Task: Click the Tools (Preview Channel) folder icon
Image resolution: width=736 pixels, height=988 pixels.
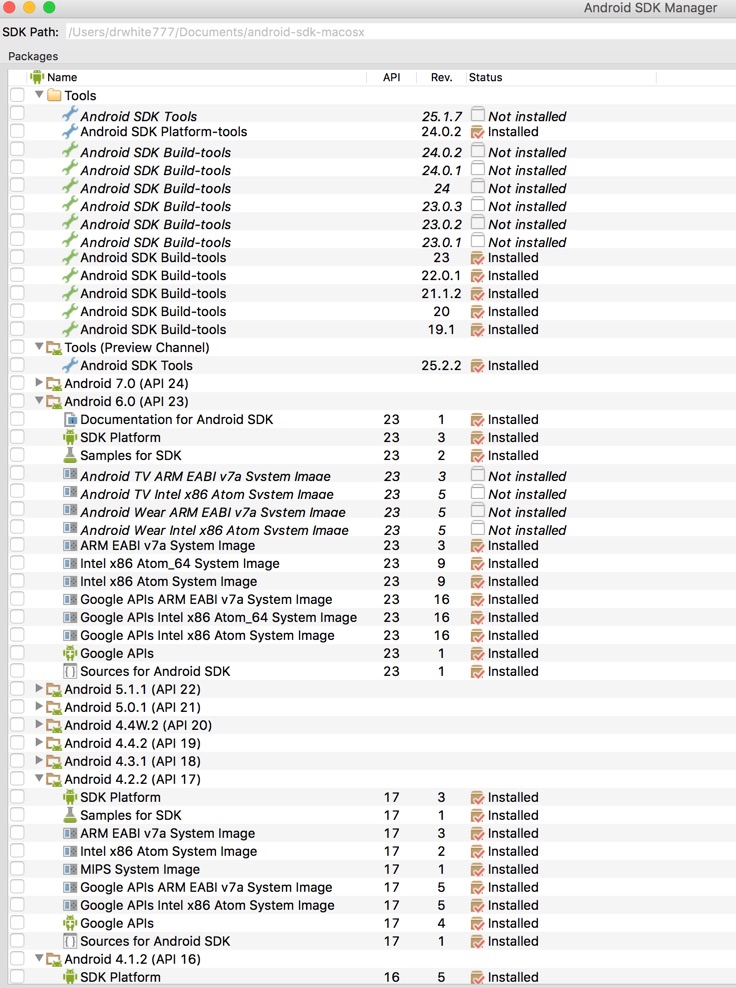Action: [x=54, y=348]
